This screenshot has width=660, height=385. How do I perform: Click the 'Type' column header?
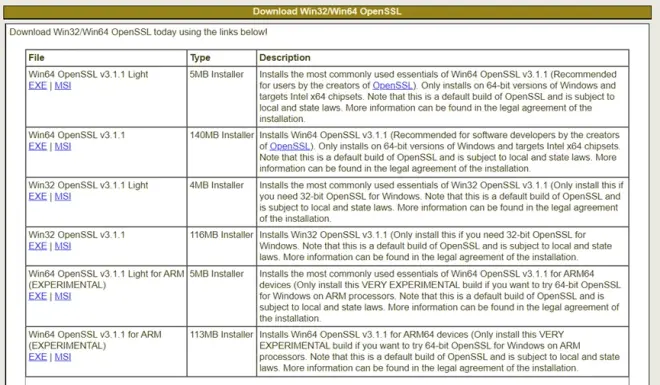tap(221, 58)
